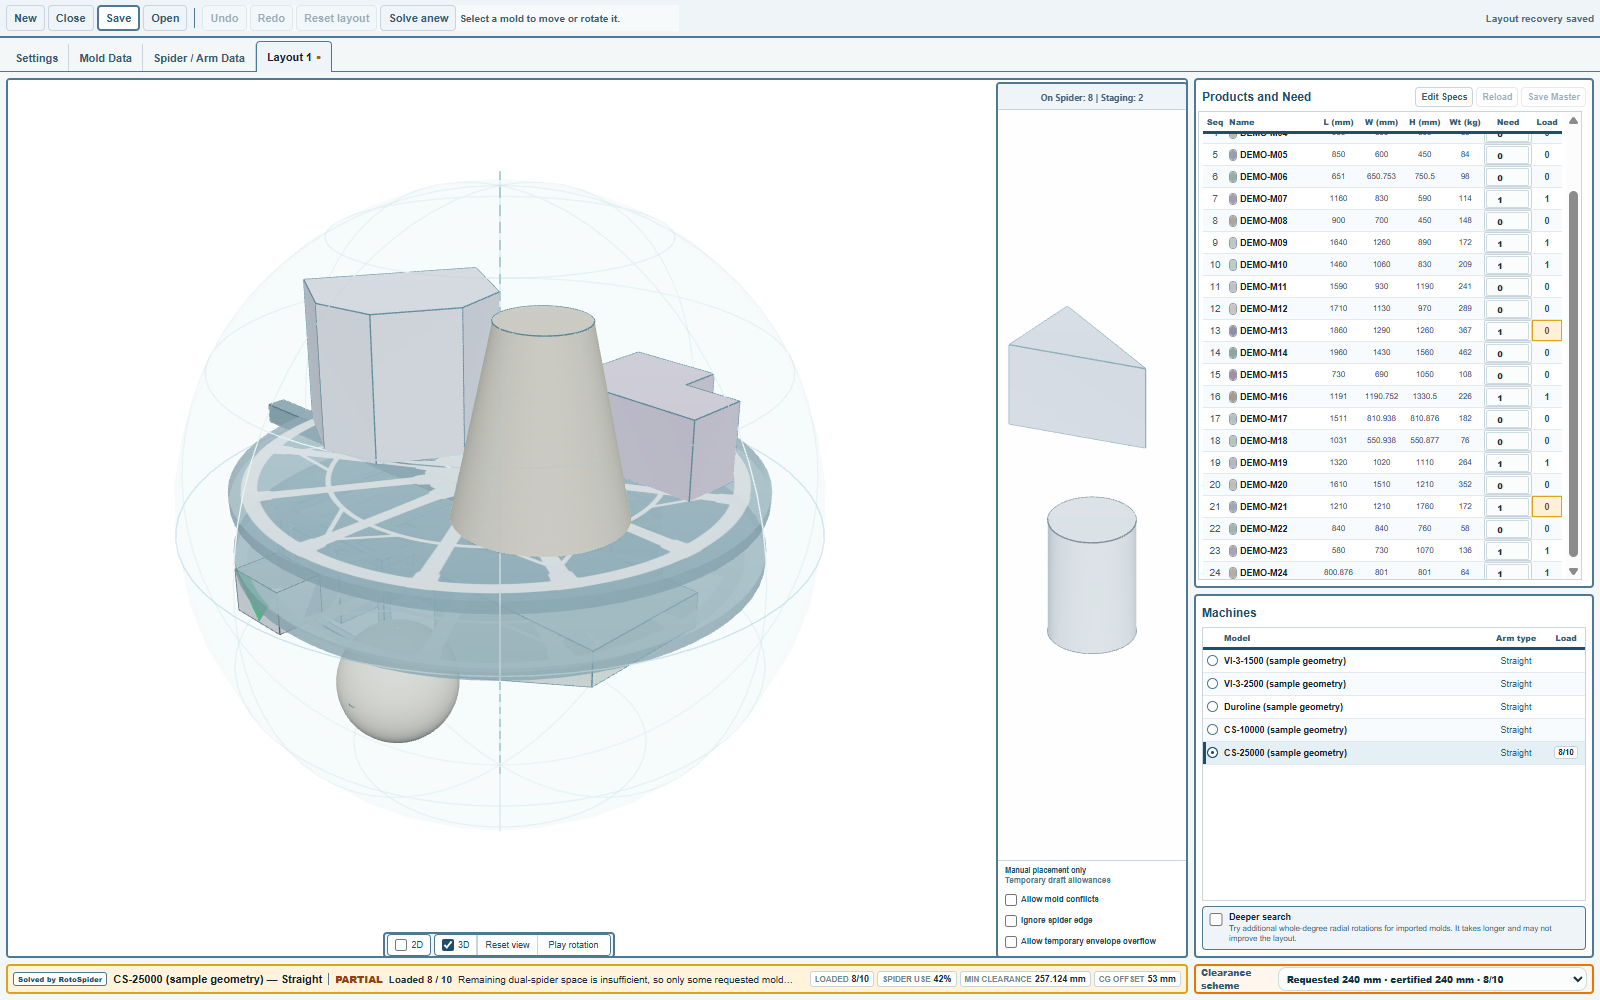Select the Layout 1 tab
Screen dimensions: 1600x1000
pos(293,57)
